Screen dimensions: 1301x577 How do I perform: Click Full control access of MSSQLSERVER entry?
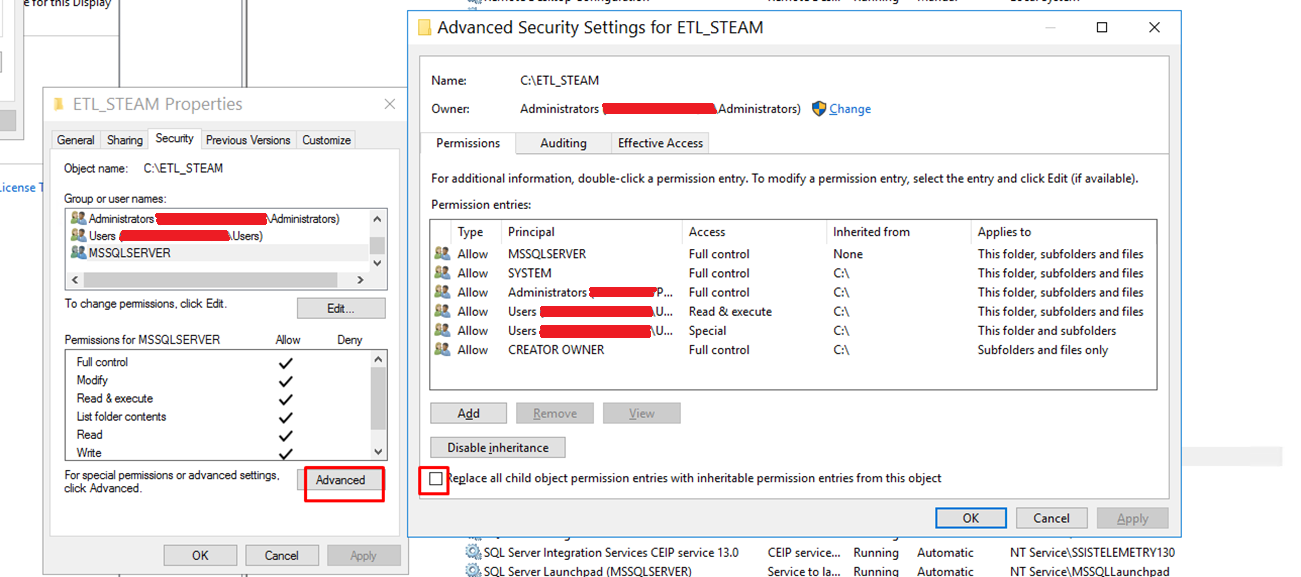coord(719,254)
